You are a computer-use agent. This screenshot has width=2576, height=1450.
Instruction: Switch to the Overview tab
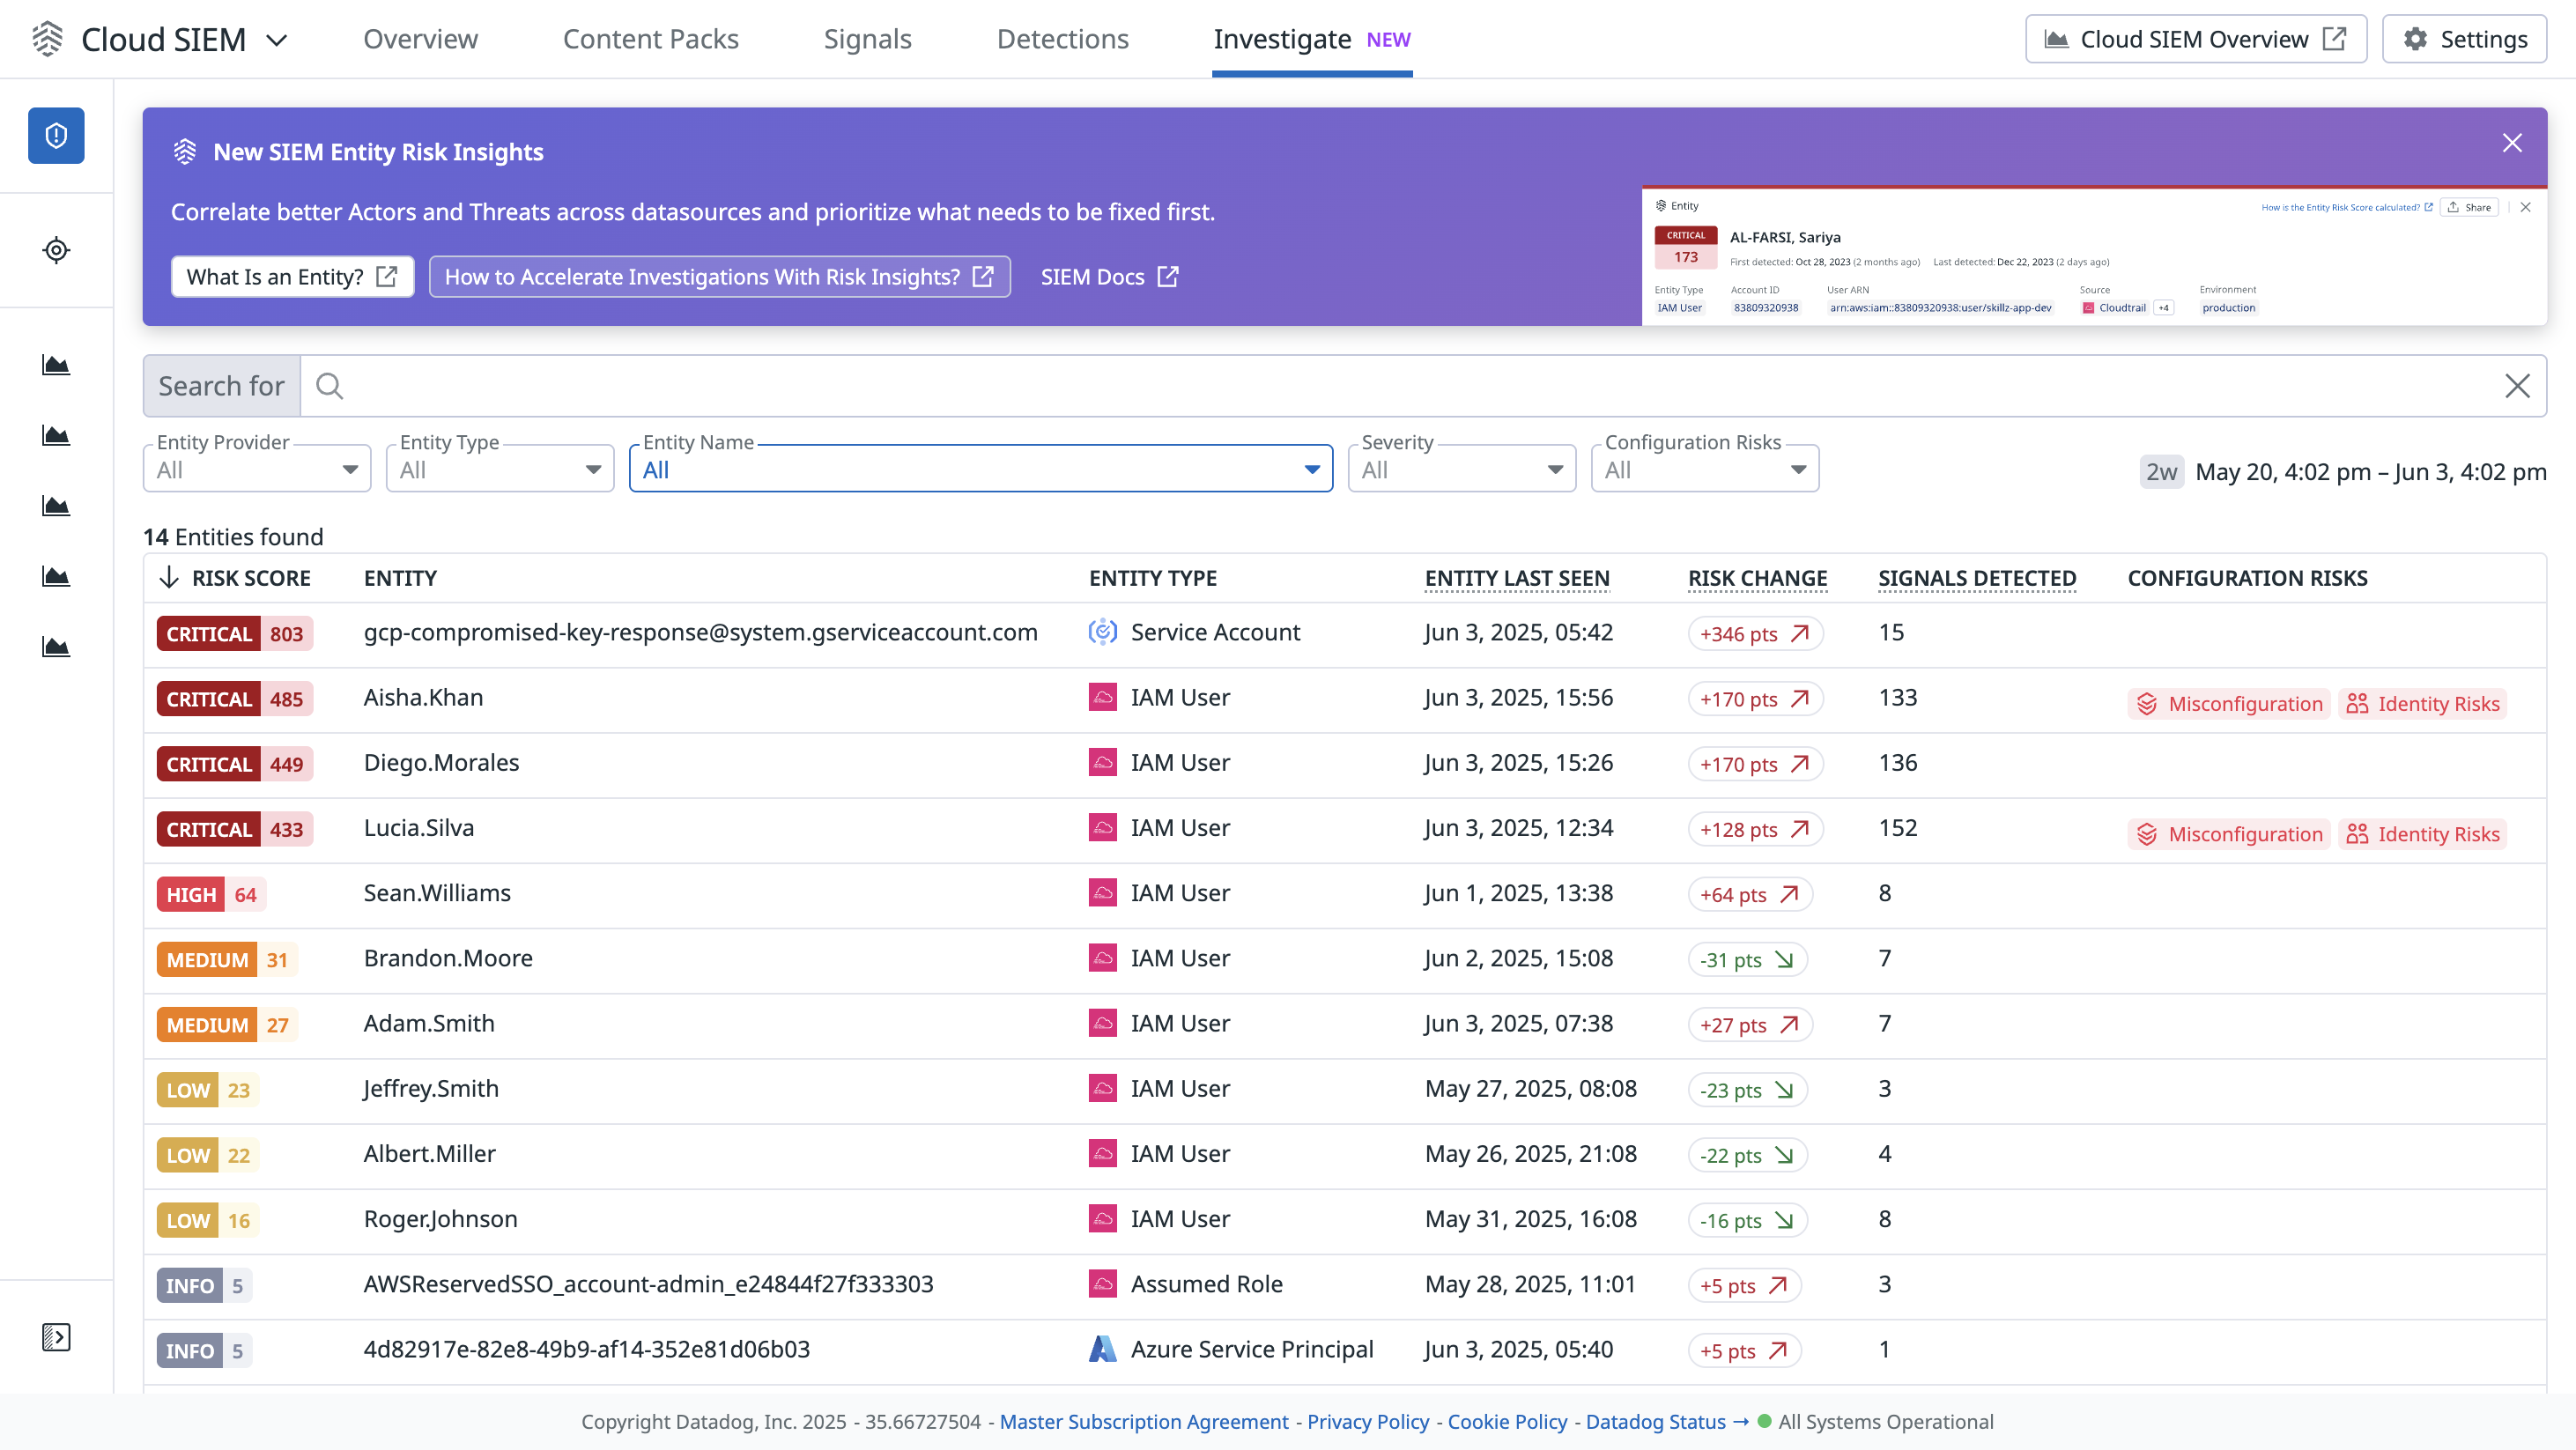tap(420, 39)
